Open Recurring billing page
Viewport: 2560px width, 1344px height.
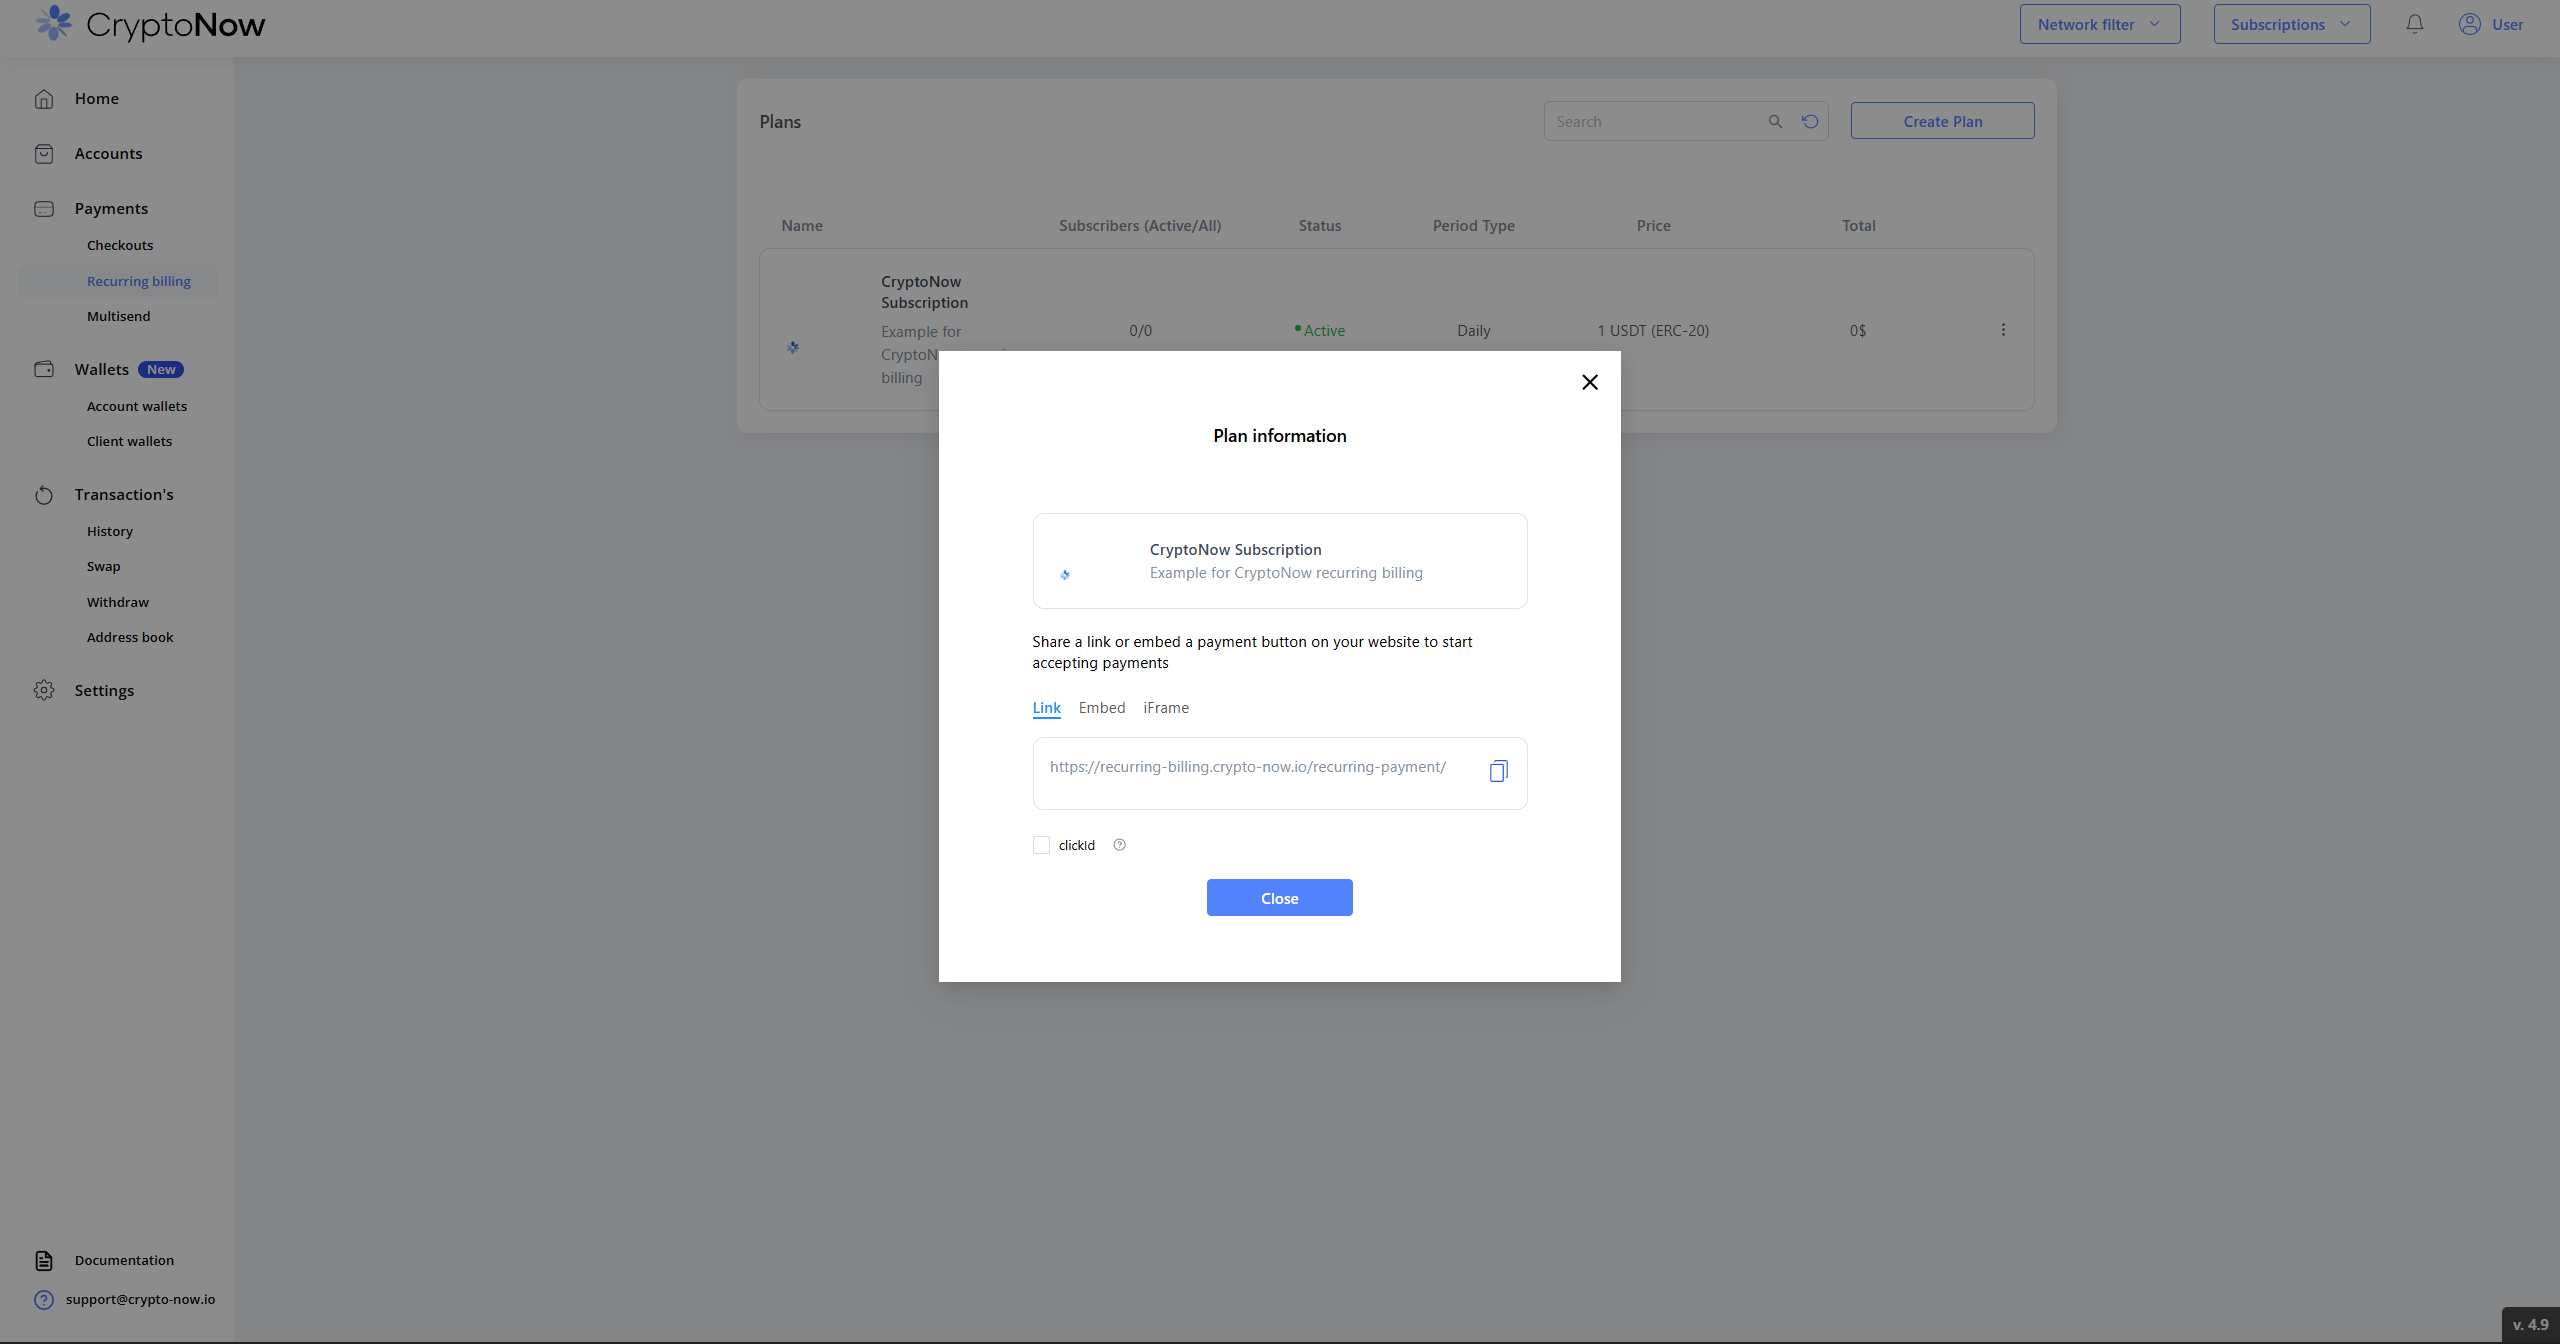[139, 281]
